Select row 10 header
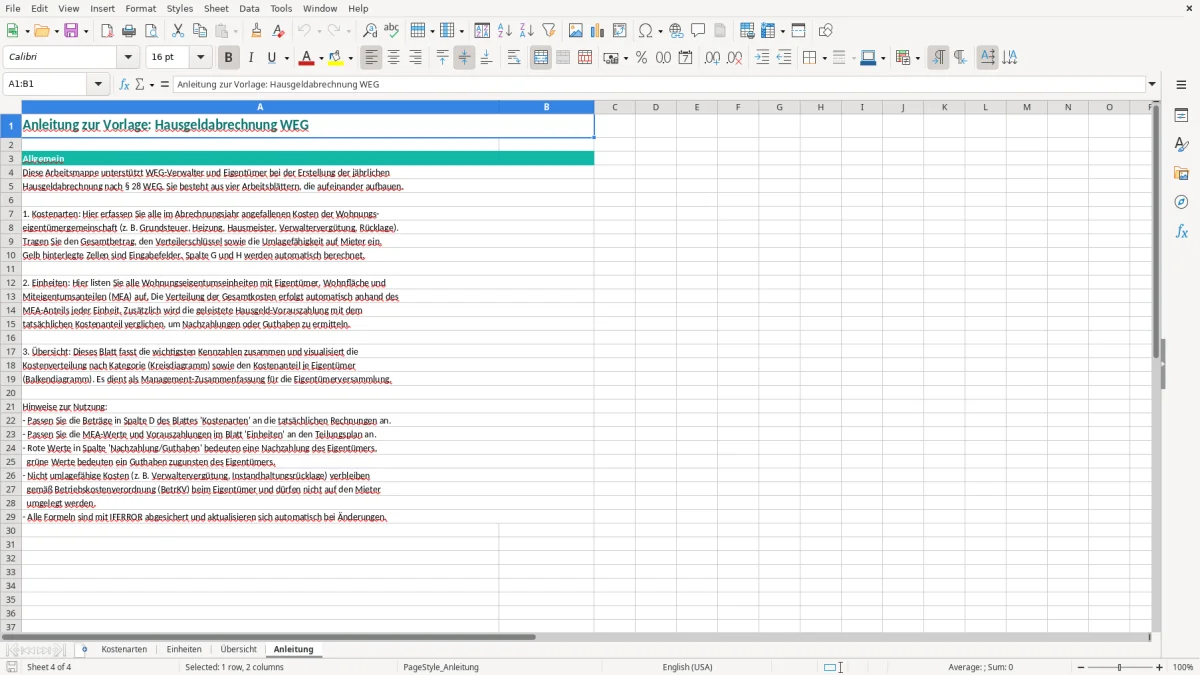The width and height of the screenshot is (1200, 675). pyautogui.click(x=11, y=255)
